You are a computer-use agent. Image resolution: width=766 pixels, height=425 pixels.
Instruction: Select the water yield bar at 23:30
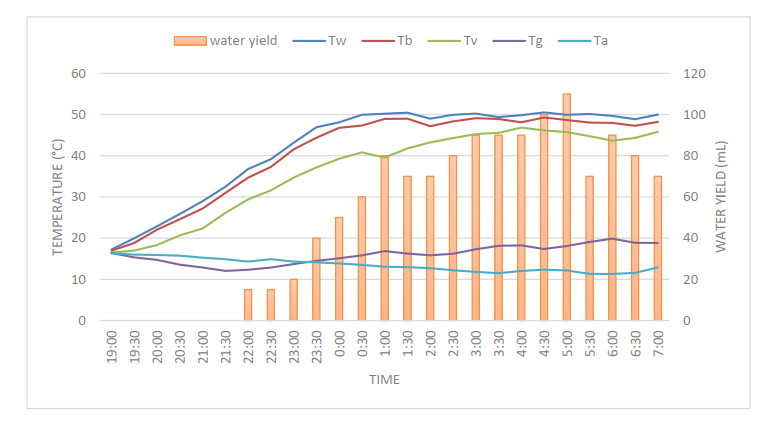point(316,279)
